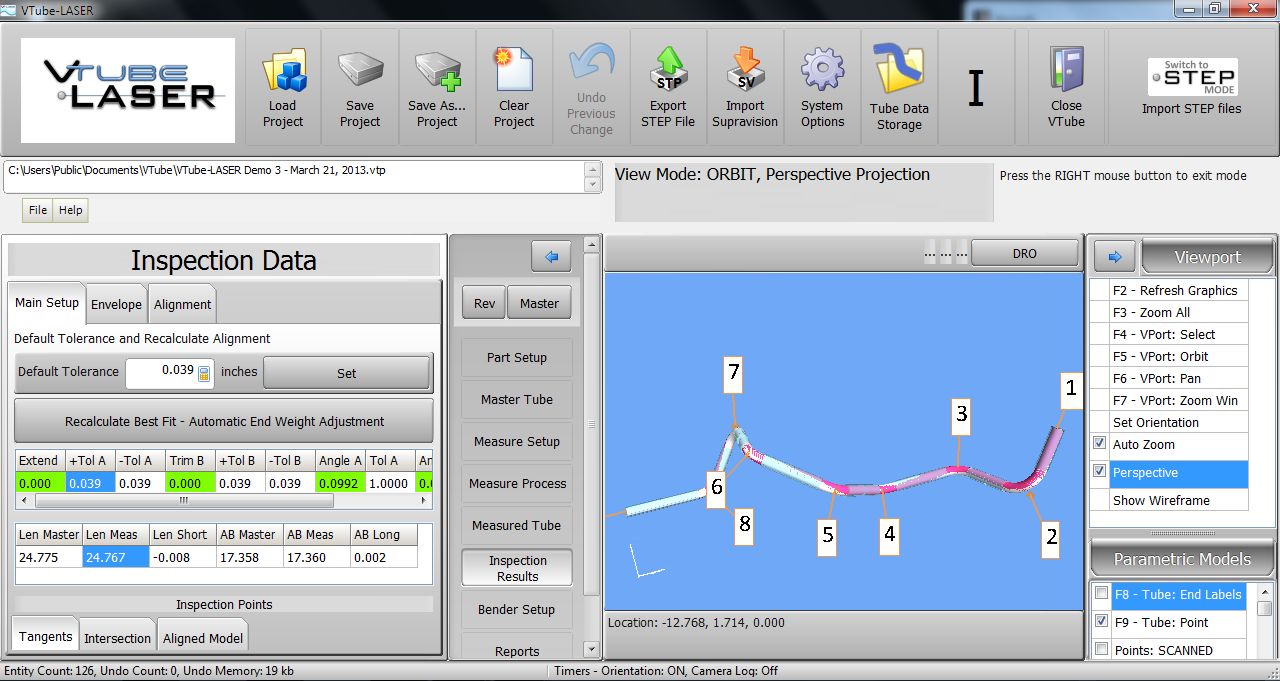Click the Load Project icon
1280x681 pixels.
(283, 74)
